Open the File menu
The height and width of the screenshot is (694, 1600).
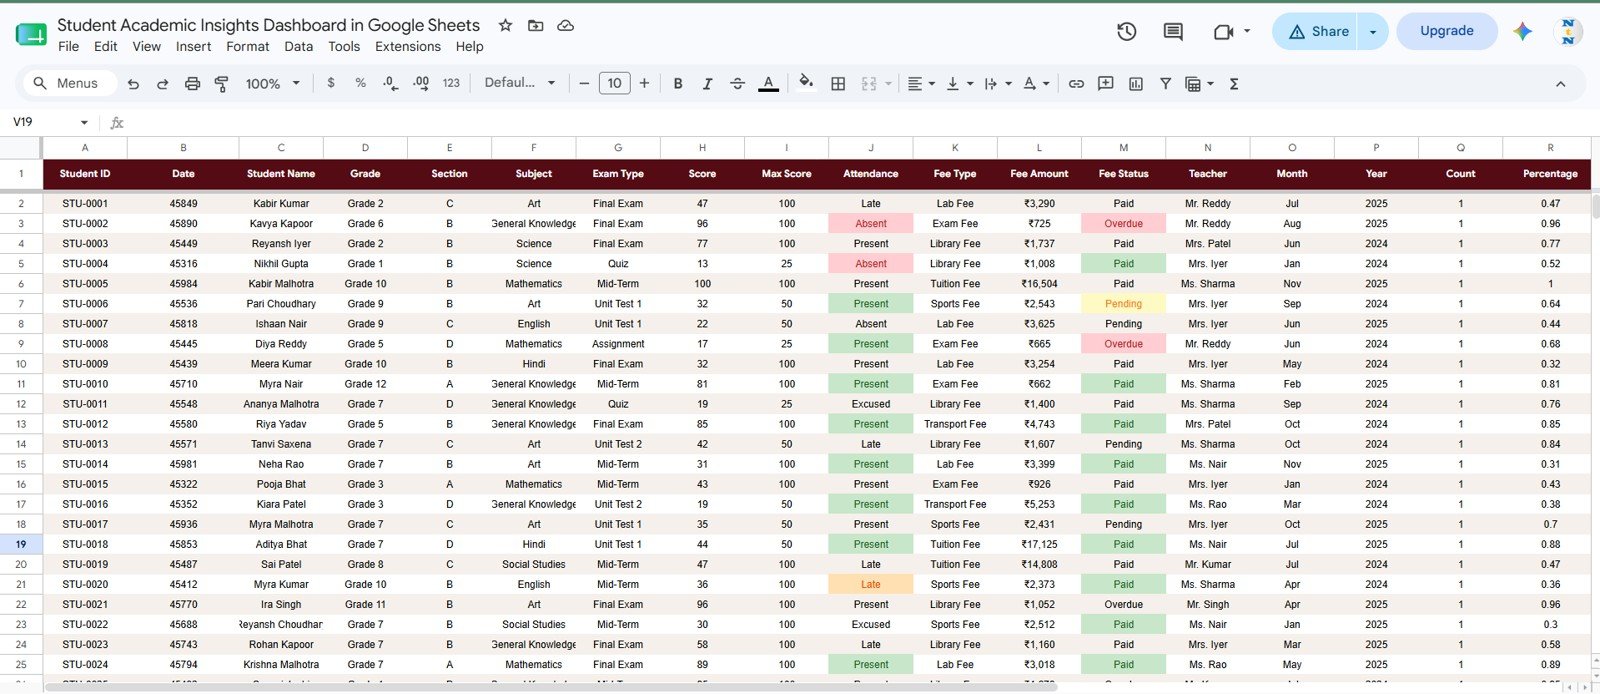pyautogui.click(x=69, y=46)
